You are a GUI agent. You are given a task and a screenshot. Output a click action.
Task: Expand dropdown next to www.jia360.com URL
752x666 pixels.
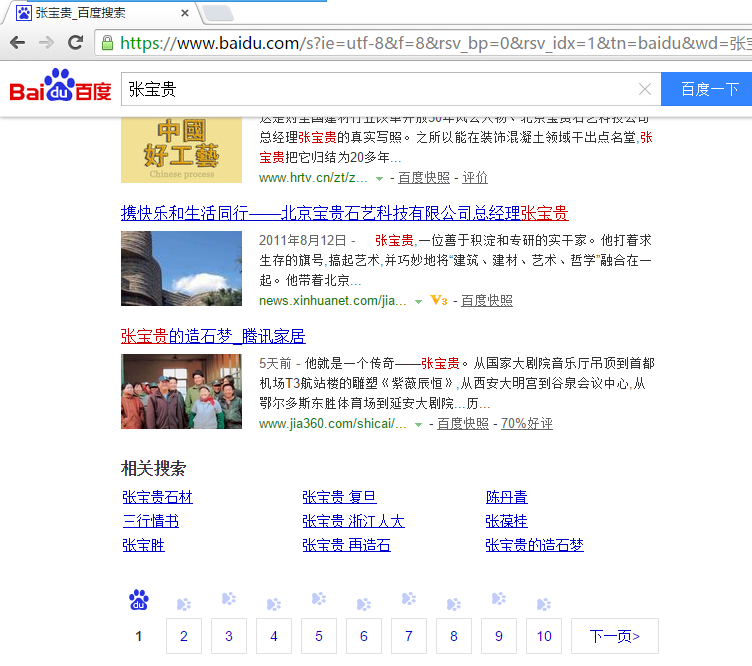tap(418, 424)
